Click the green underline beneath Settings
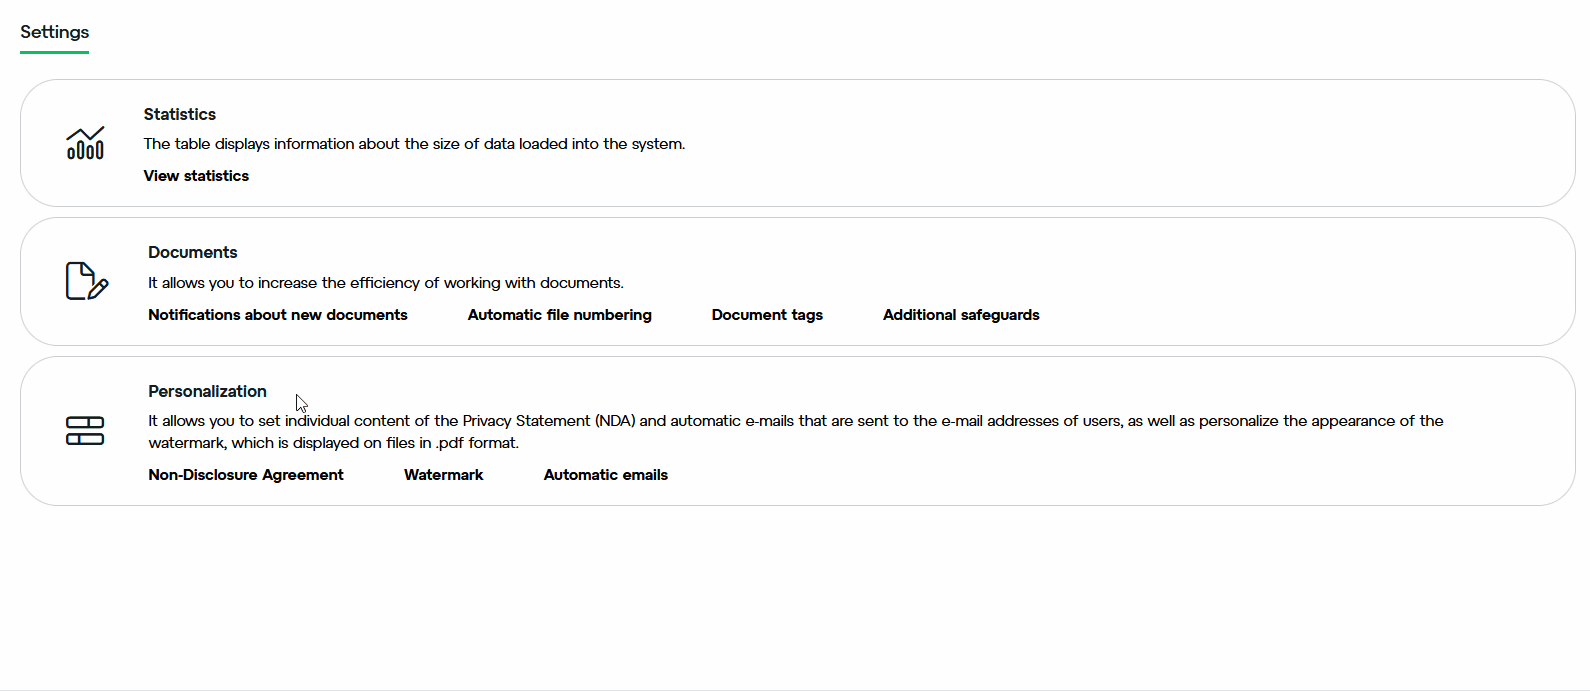Image resolution: width=1590 pixels, height=691 pixels. coord(55,52)
